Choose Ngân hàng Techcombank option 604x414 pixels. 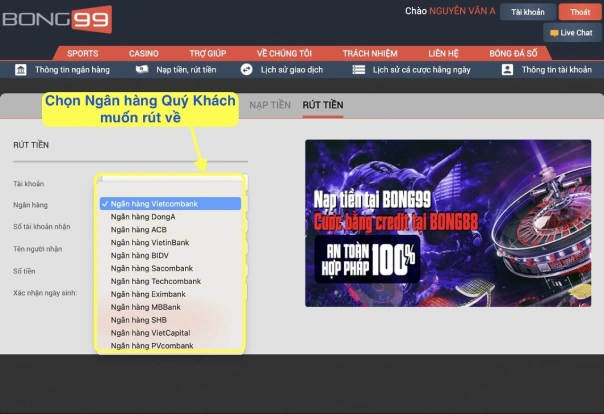tap(170, 281)
